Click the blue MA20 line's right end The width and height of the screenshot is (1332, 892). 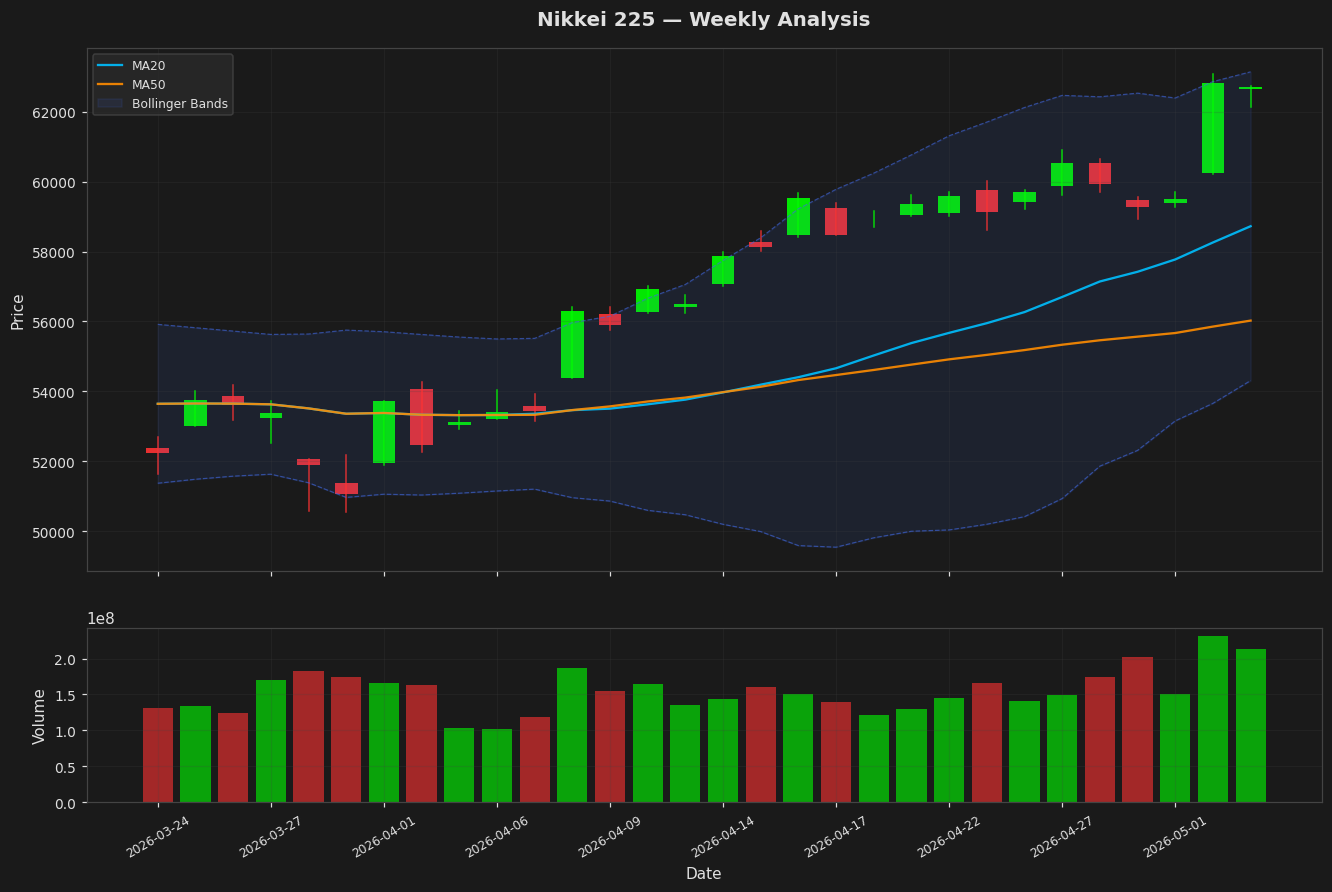tap(1250, 226)
